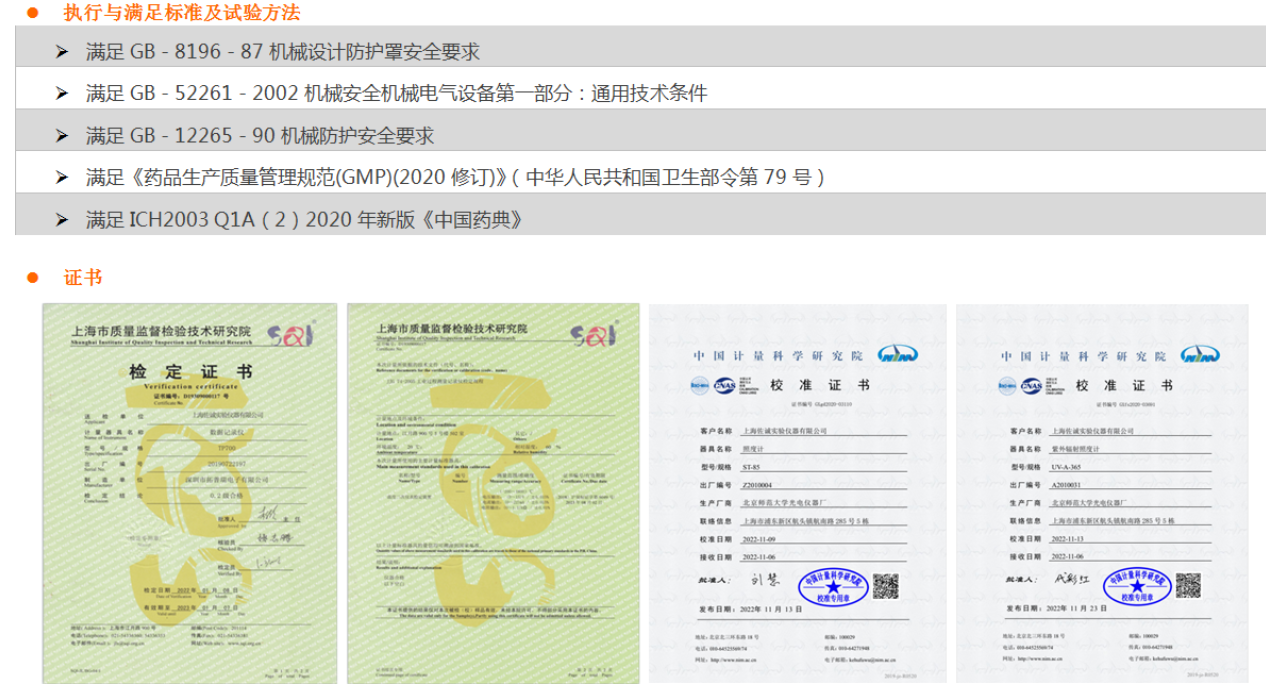Select the 执行与满足标准及试验方法 section heading
This screenshot has width=1266, height=692.
(181, 13)
